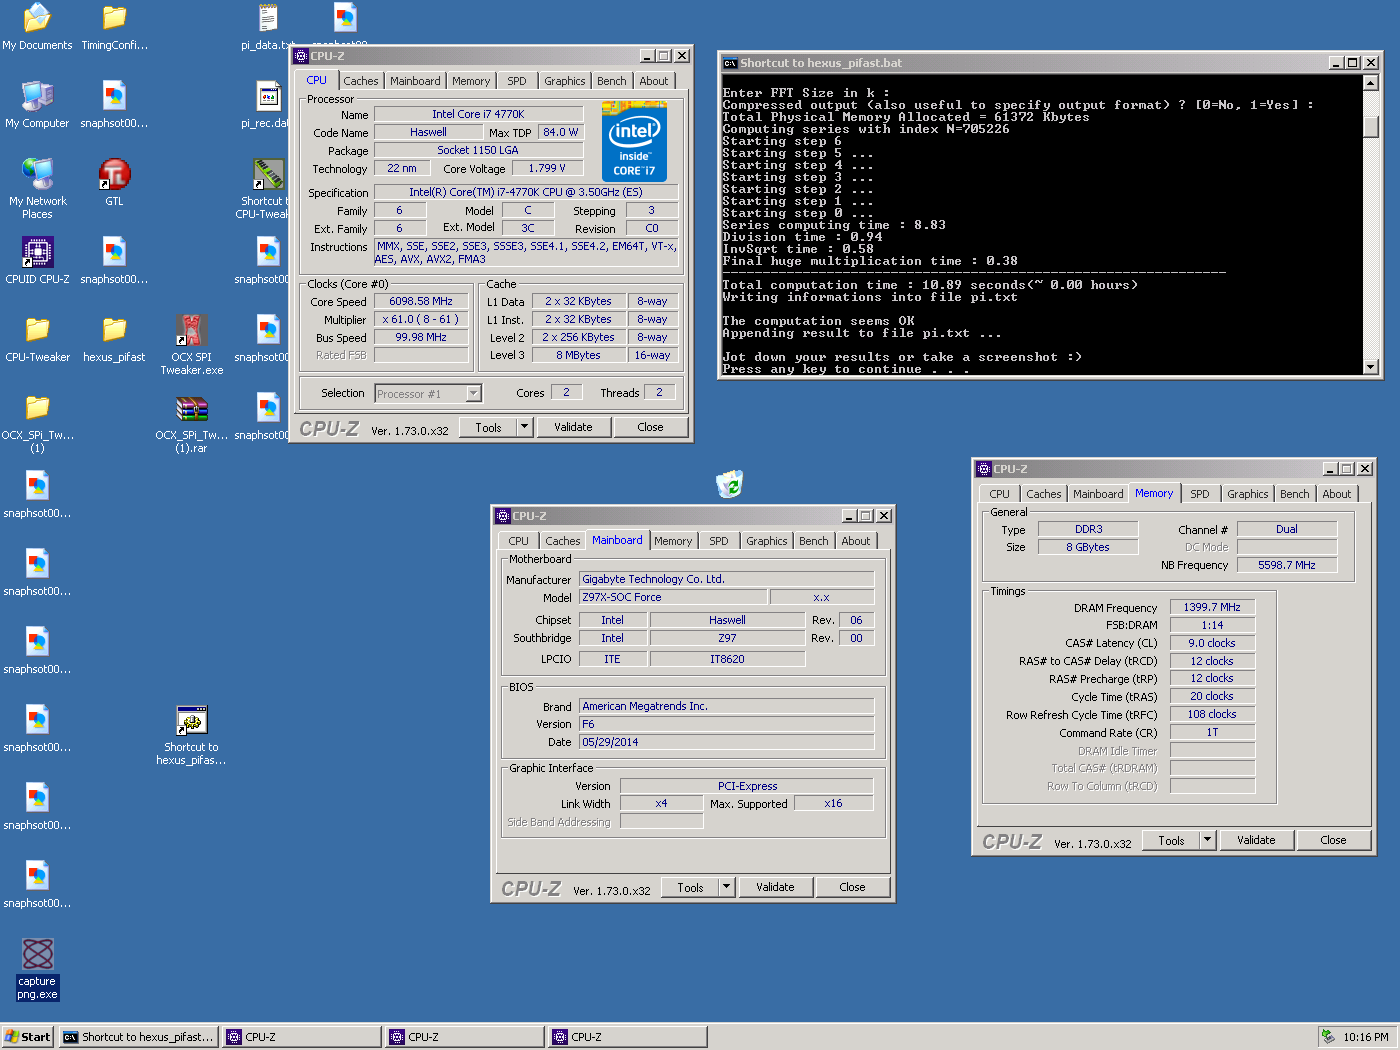
Task: Click Close button in CPU window
Action: [650, 427]
